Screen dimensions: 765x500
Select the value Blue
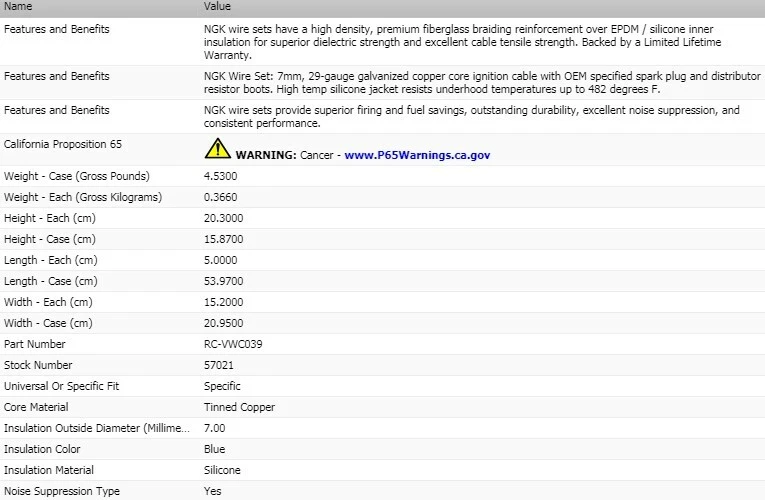click(x=215, y=449)
